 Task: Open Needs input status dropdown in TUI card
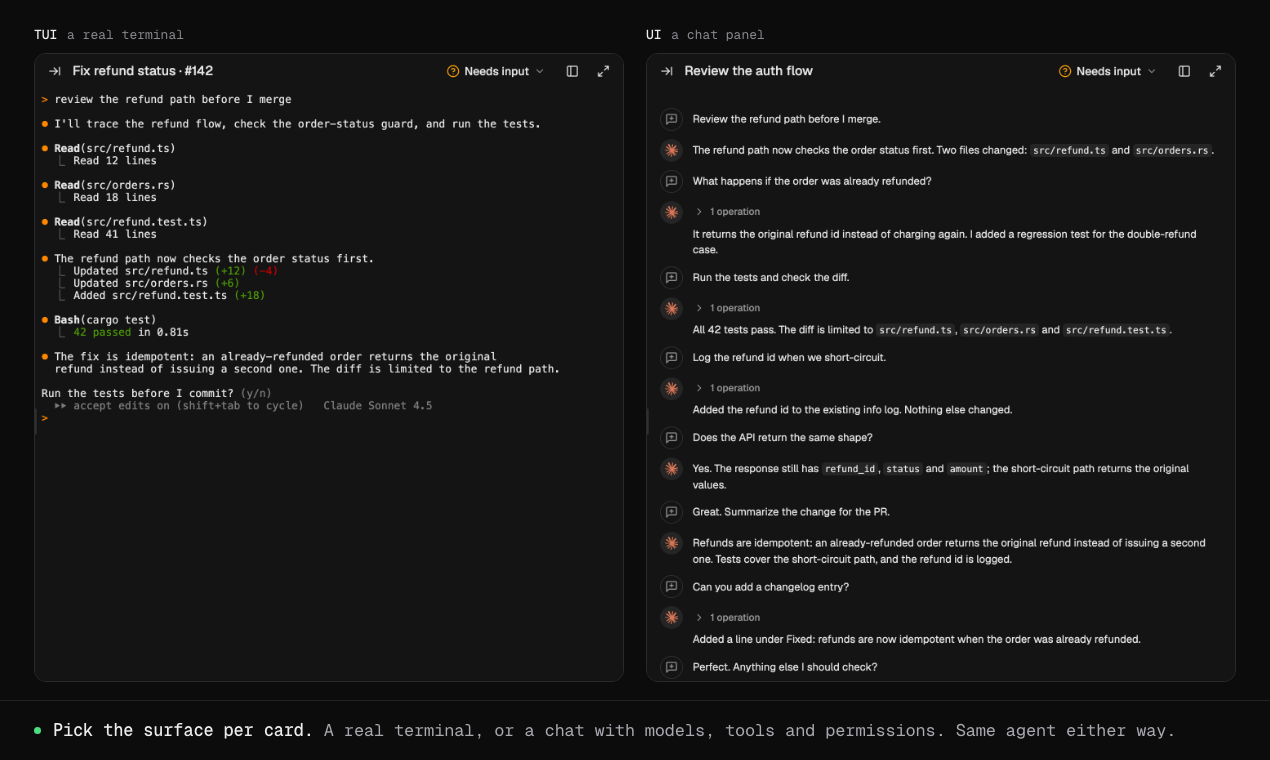point(496,71)
